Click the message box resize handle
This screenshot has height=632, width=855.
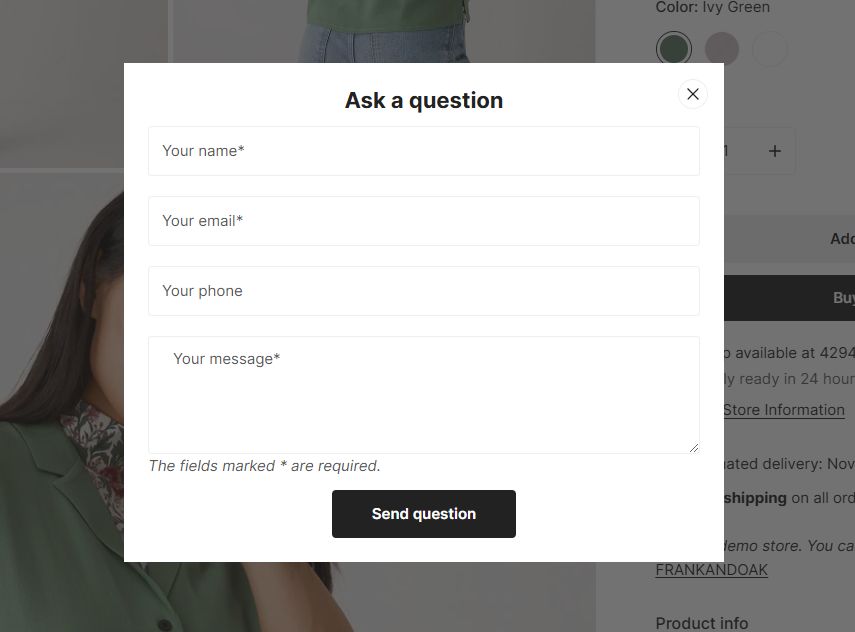click(x=694, y=448)
